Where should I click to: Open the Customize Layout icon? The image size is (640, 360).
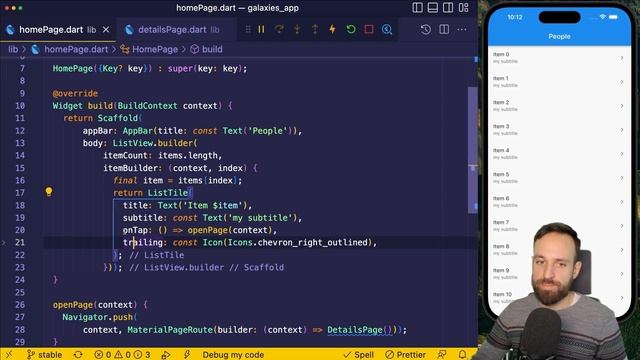point(464,8)
